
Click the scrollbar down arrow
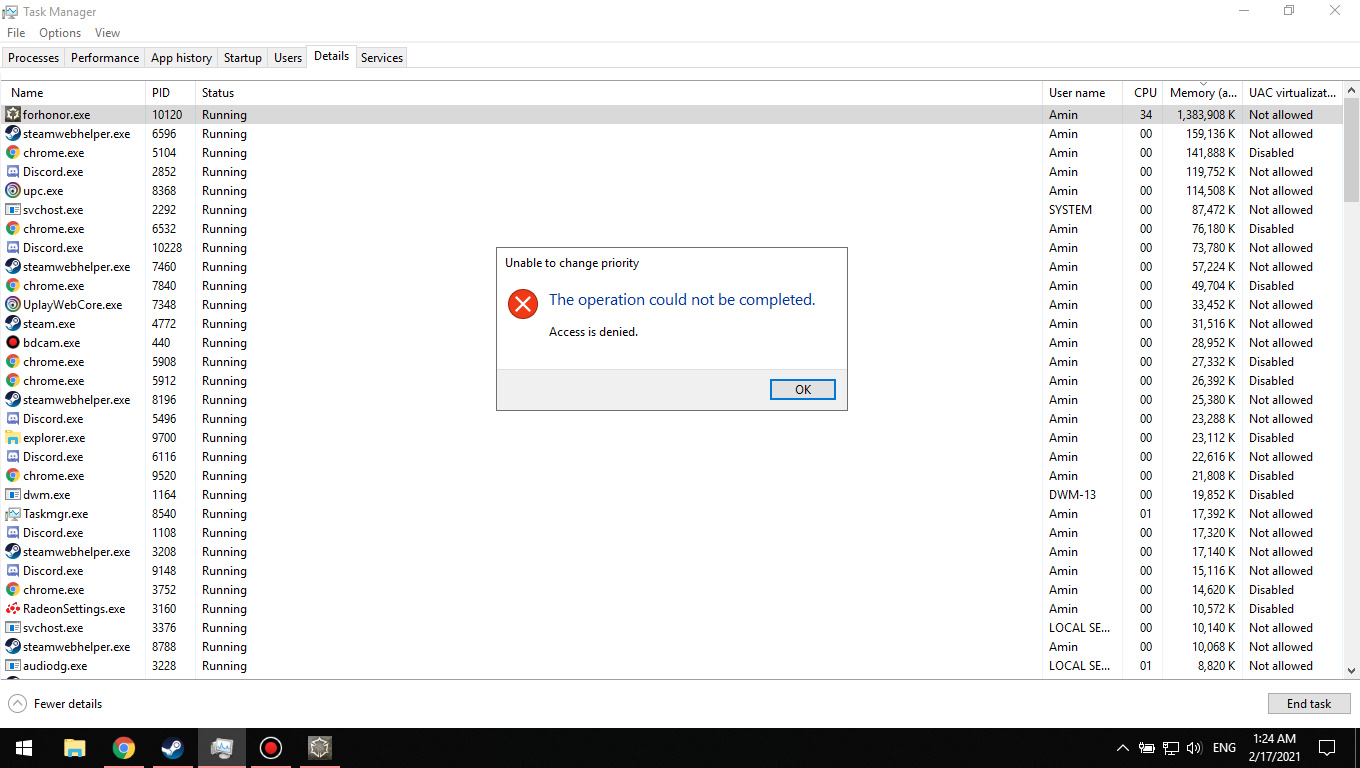[x=1351, y=671]
